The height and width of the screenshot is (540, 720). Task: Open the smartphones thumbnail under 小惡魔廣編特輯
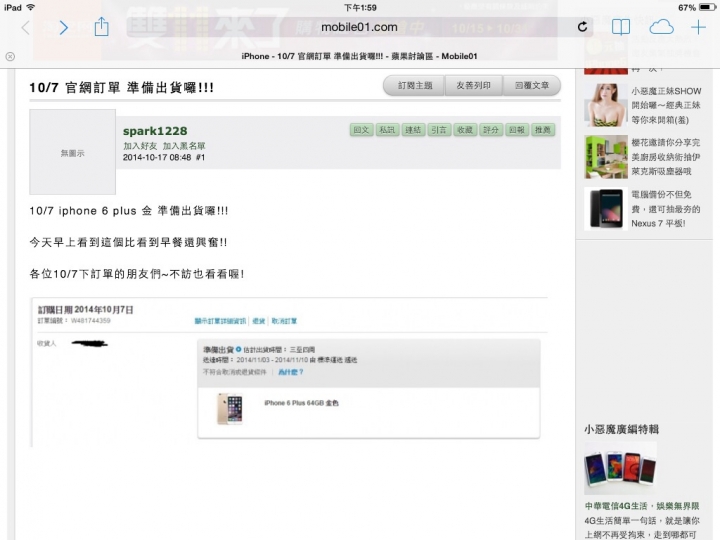click(x=620, y=468)
